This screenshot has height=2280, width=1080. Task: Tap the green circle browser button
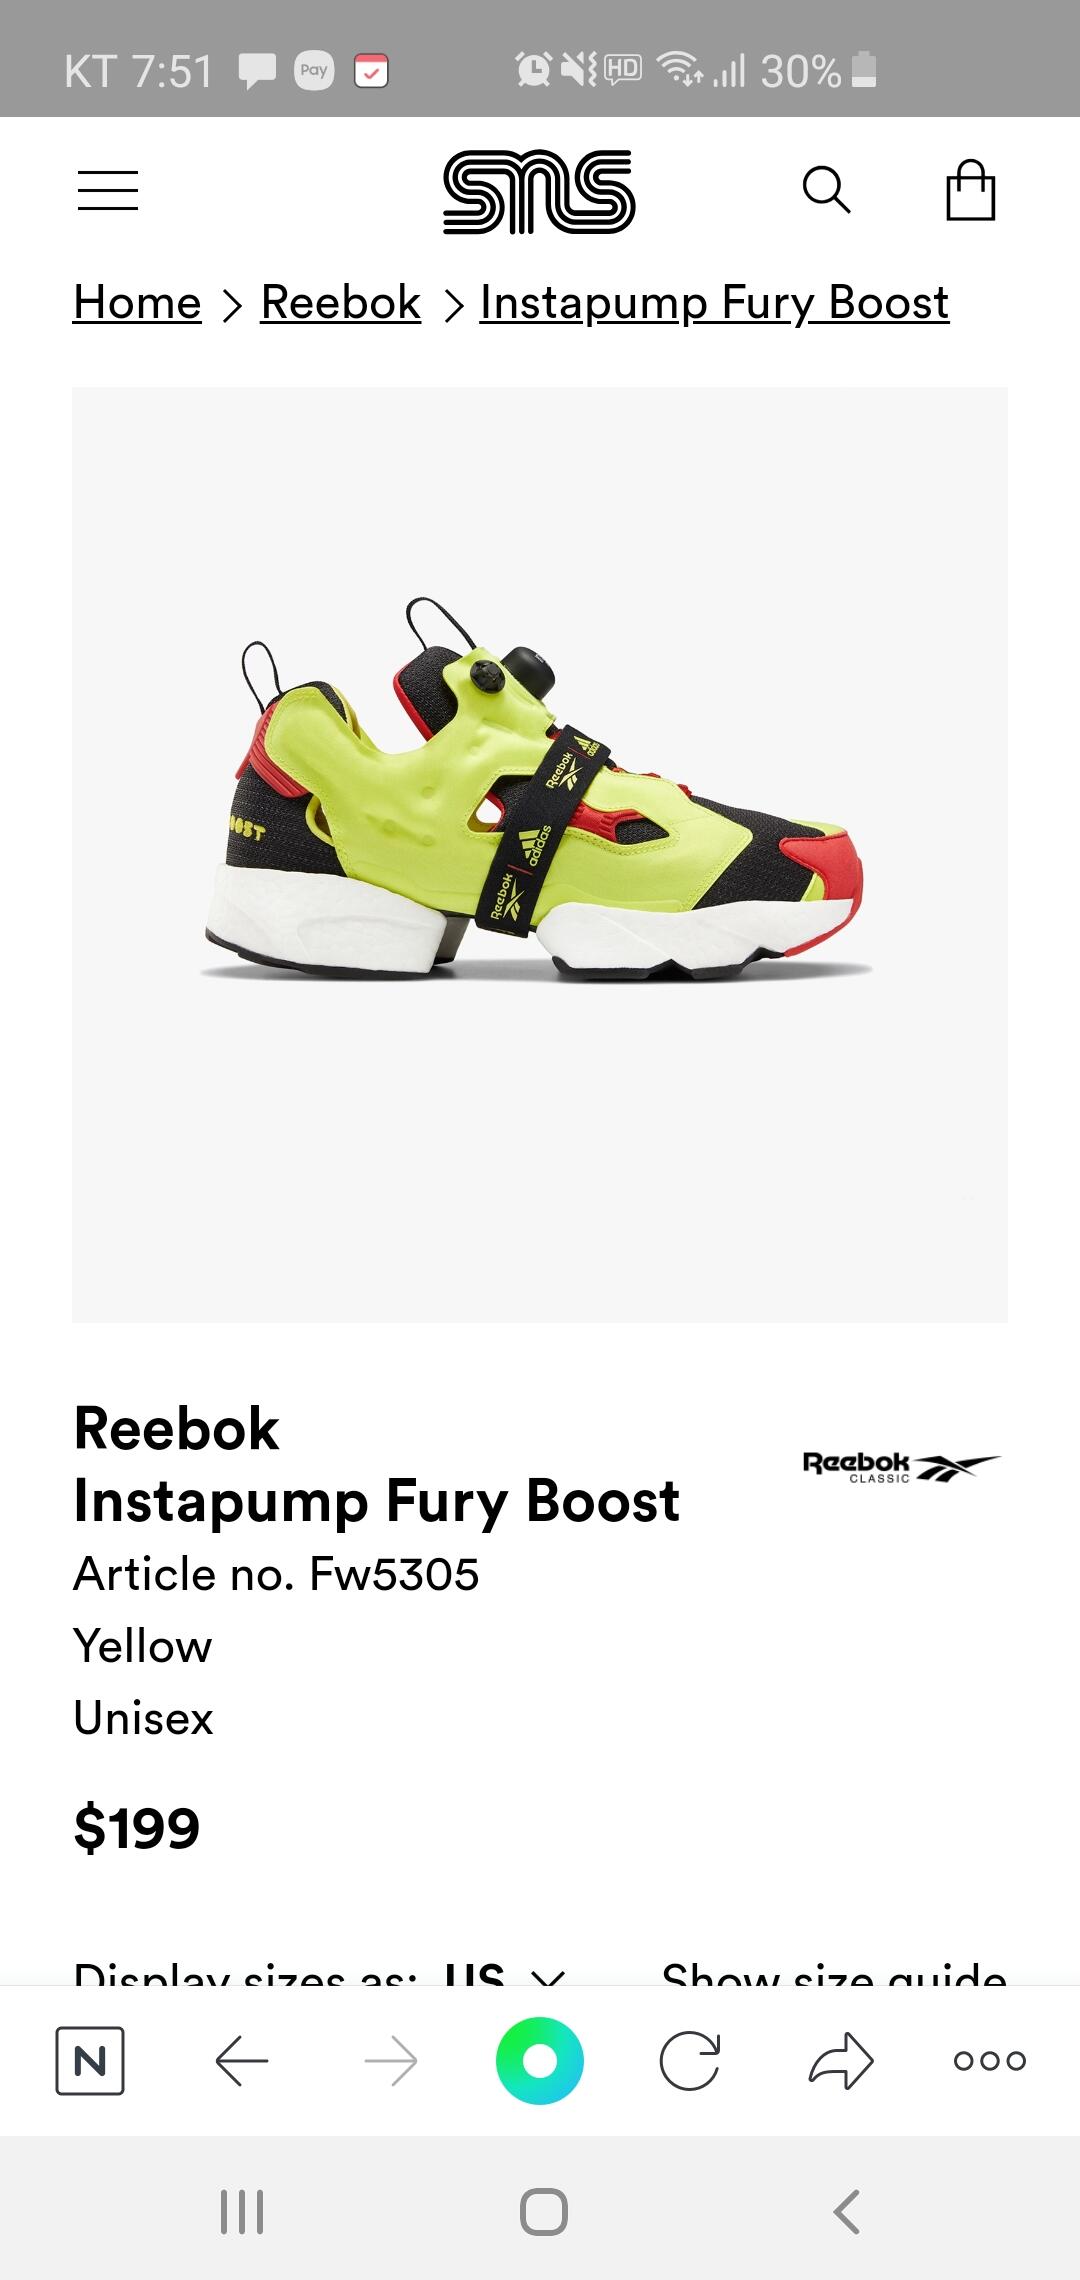point(540,2061)
